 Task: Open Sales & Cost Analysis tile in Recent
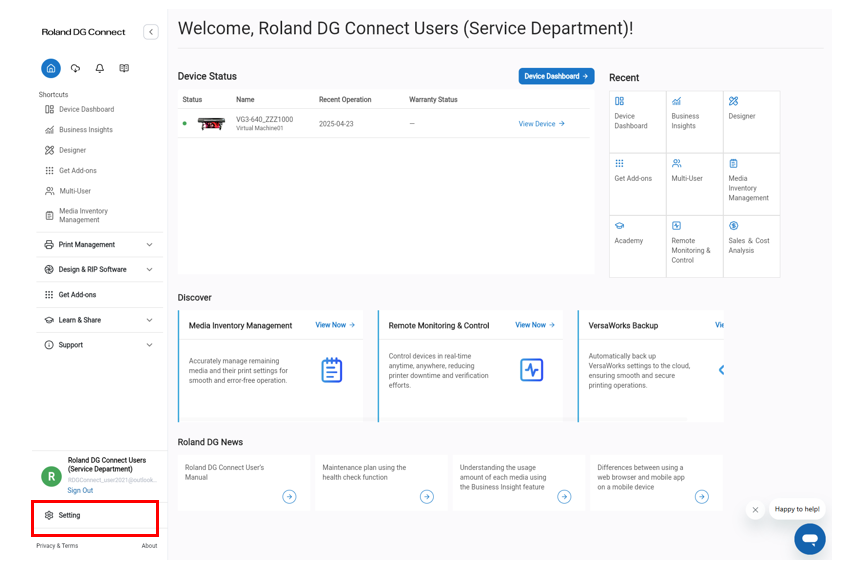click(752, 246)
